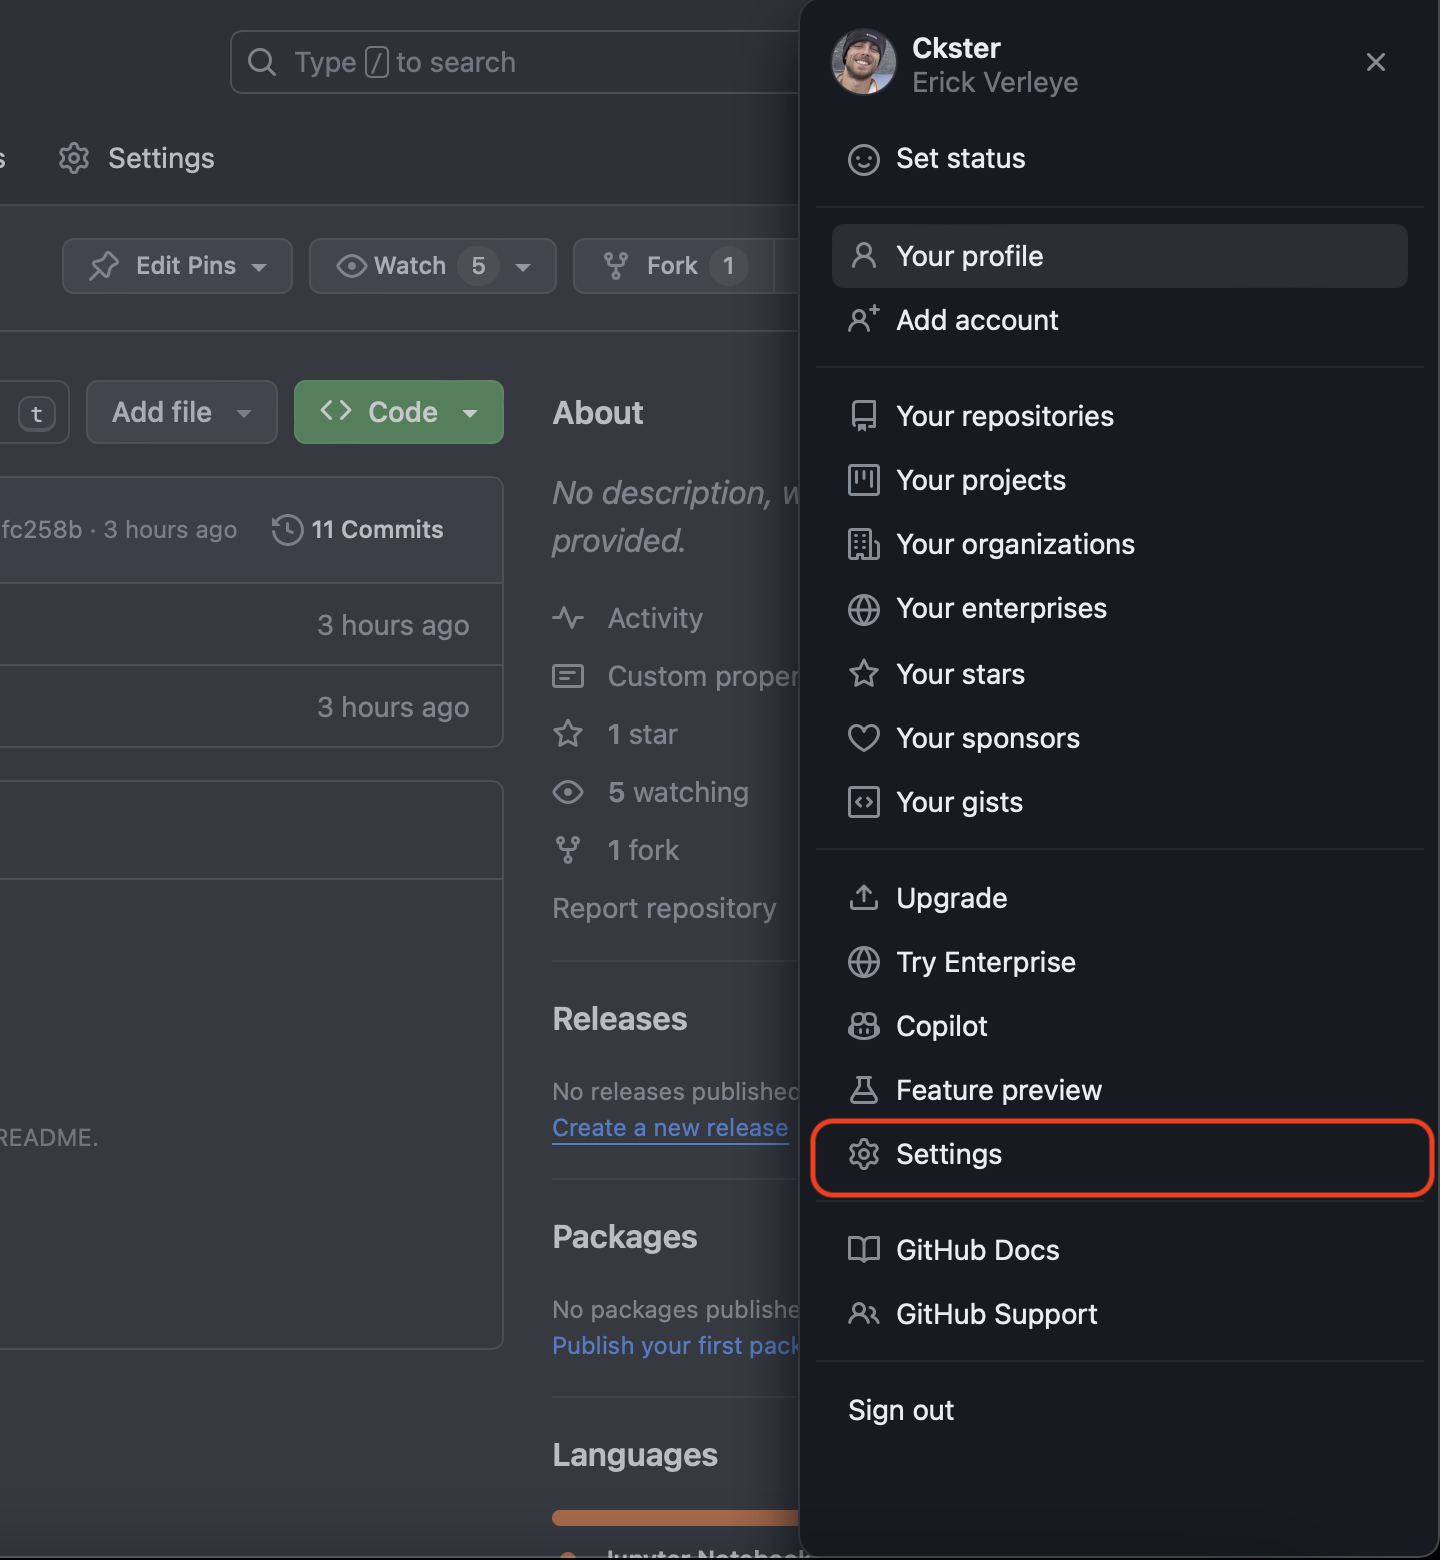Image resolution: width=1440 pixels, height=1560 pixels.
Task: Select Settings in the user menu
Action: point(948,1154)
